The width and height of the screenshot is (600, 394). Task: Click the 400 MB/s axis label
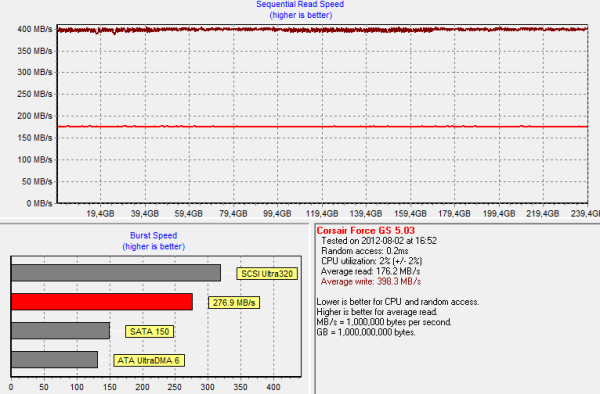(34, 29)
